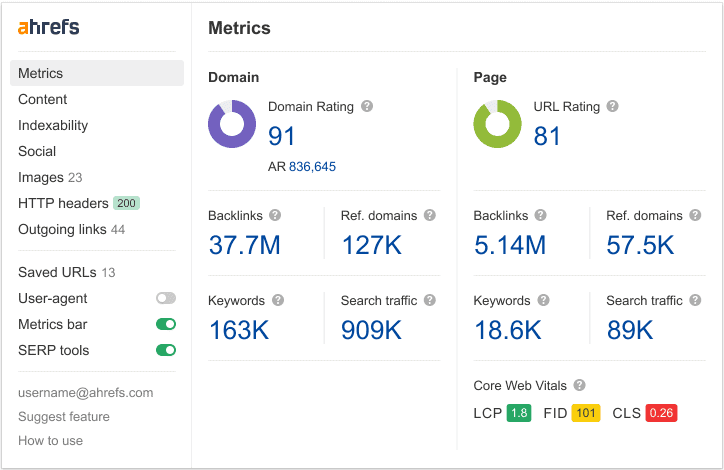
Task: Click the Page section heading
Action: [490, 77]
